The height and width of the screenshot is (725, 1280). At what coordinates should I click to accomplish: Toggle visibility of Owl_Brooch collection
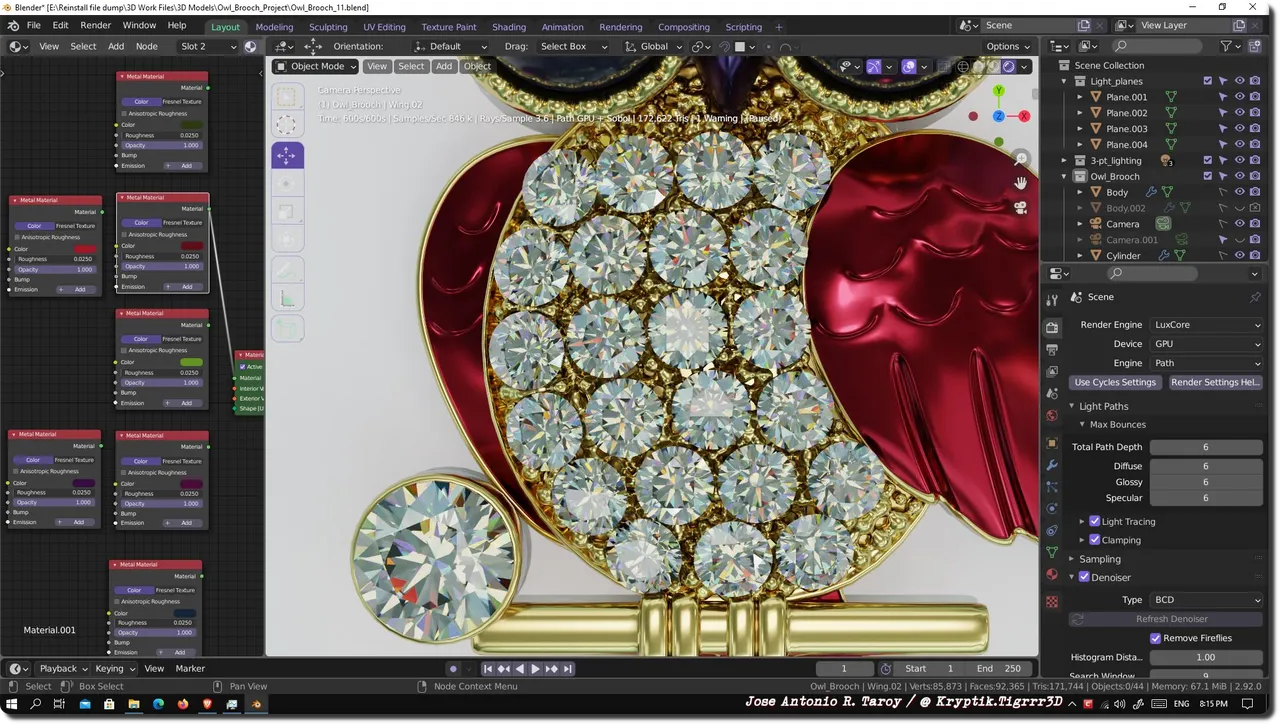[1239, 176]
